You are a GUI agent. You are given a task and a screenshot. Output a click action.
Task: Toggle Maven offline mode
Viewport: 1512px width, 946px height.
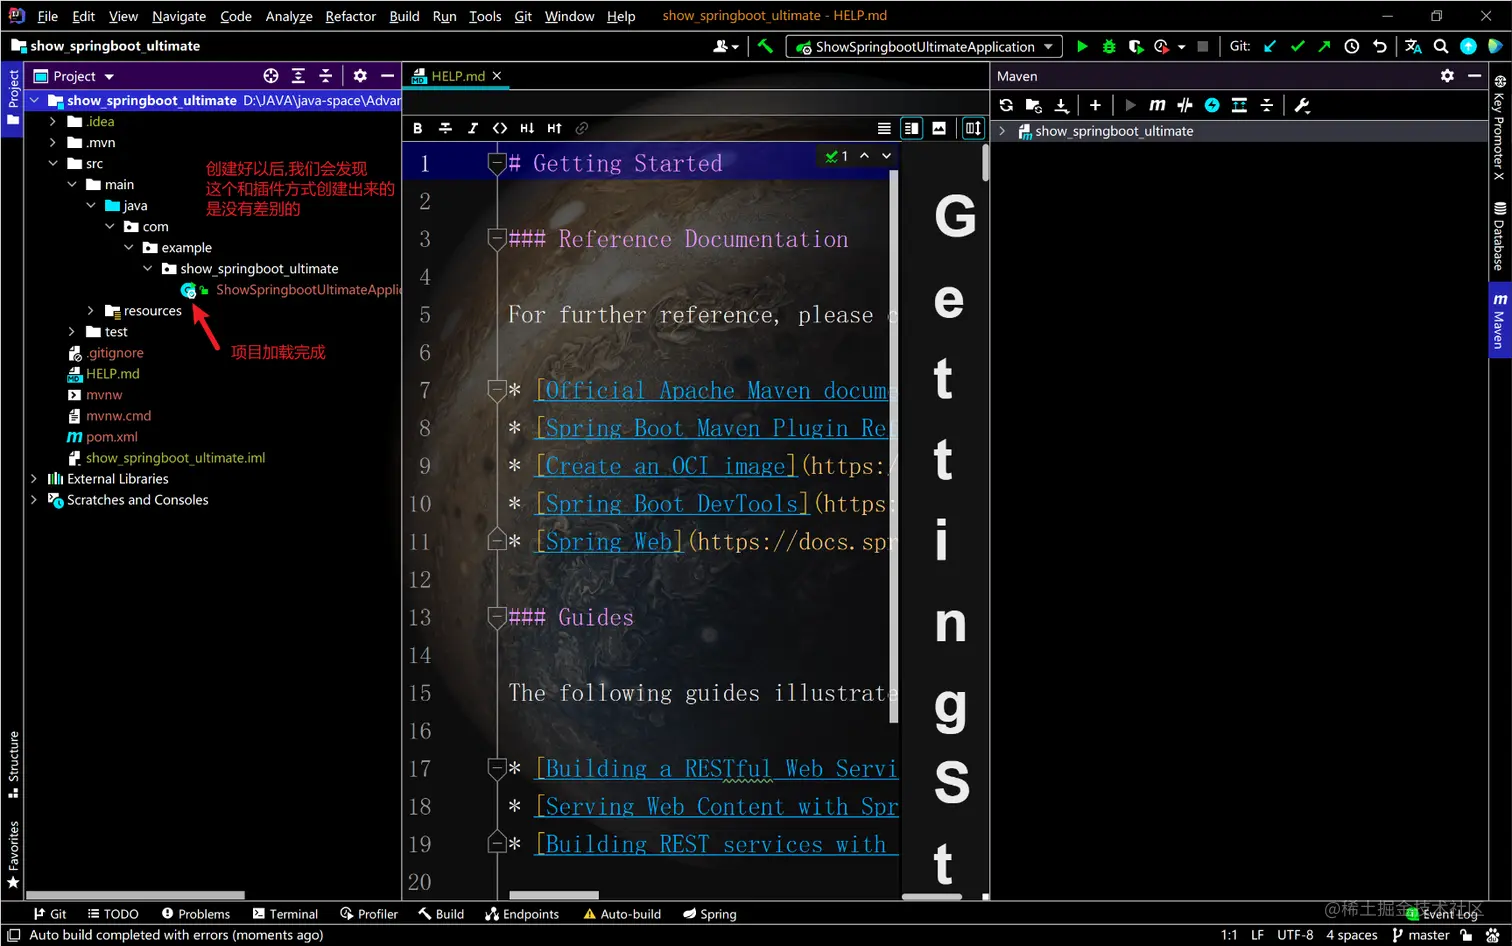coord(1185,105)
